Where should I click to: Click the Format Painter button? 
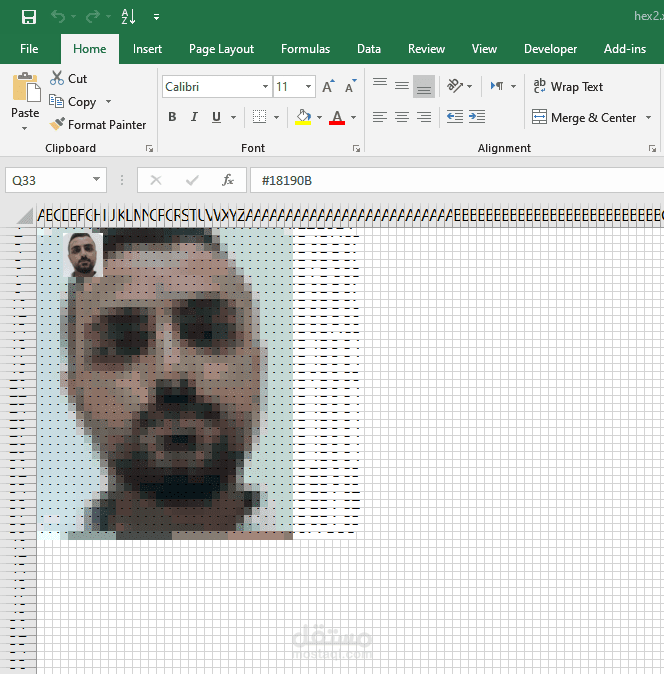point(98,125)
